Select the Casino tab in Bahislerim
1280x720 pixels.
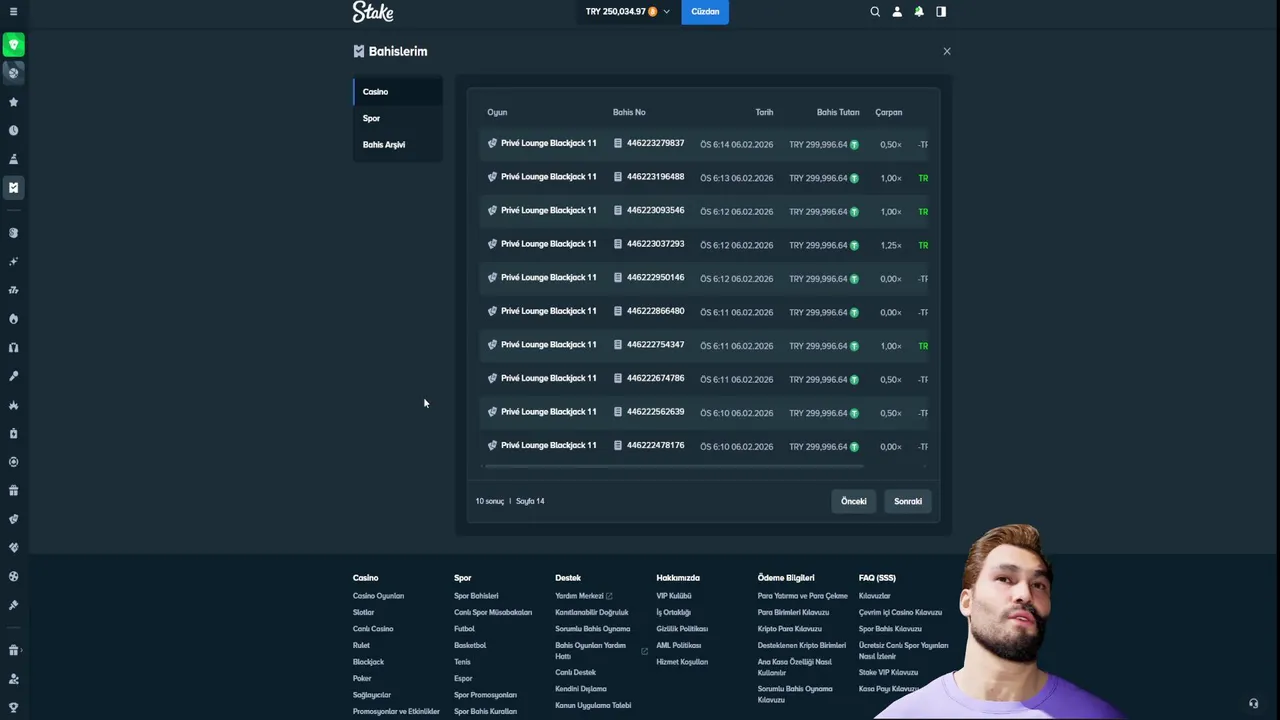(x=398, y=92)
